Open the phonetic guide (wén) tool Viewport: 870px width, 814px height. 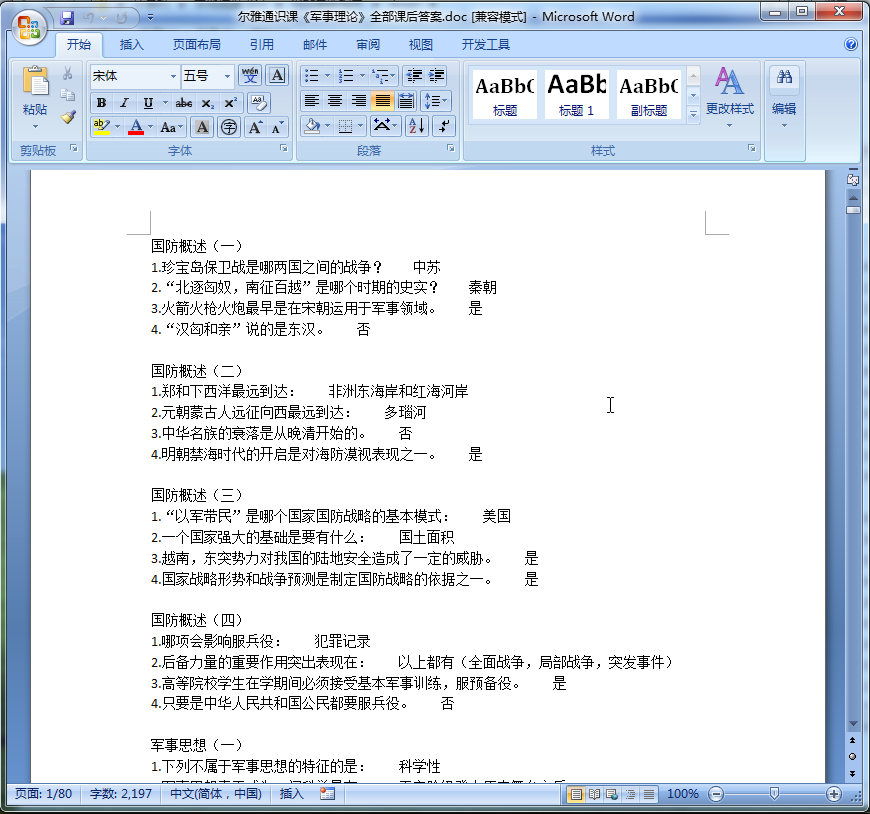[250, 75]
